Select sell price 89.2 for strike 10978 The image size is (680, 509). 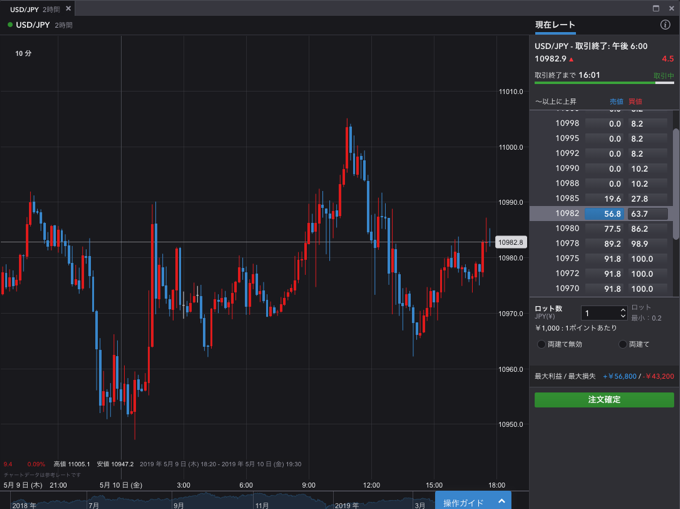604,244
